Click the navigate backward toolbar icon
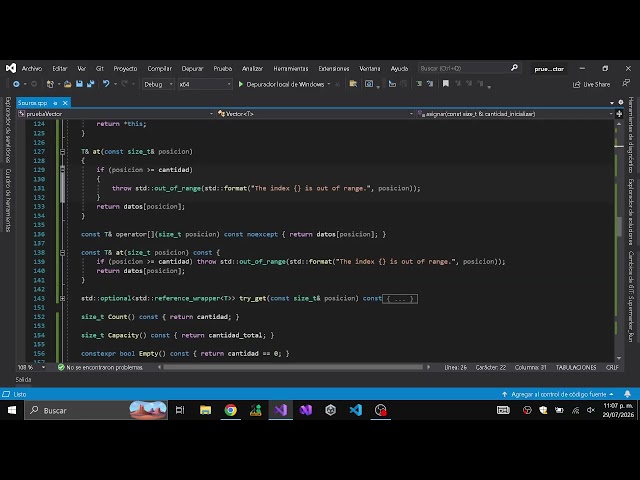 coord(16,84)
